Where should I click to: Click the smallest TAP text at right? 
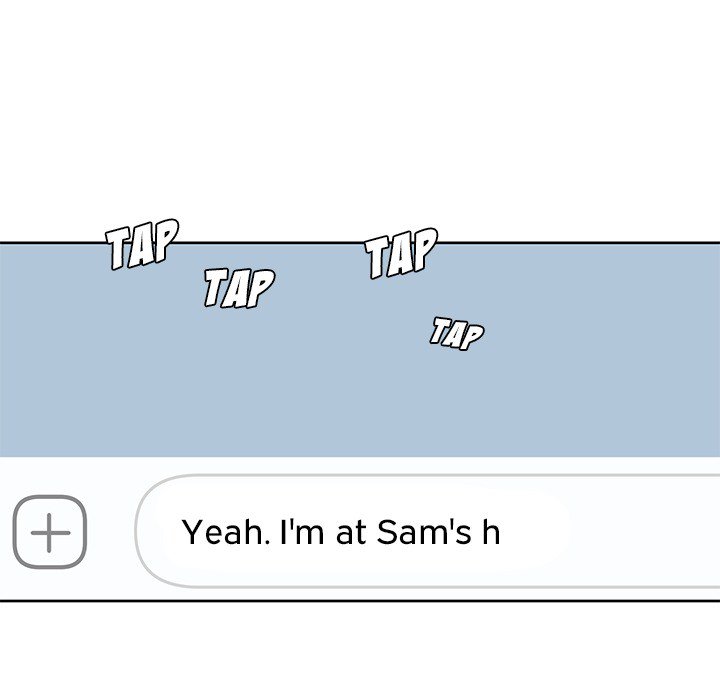457,332
